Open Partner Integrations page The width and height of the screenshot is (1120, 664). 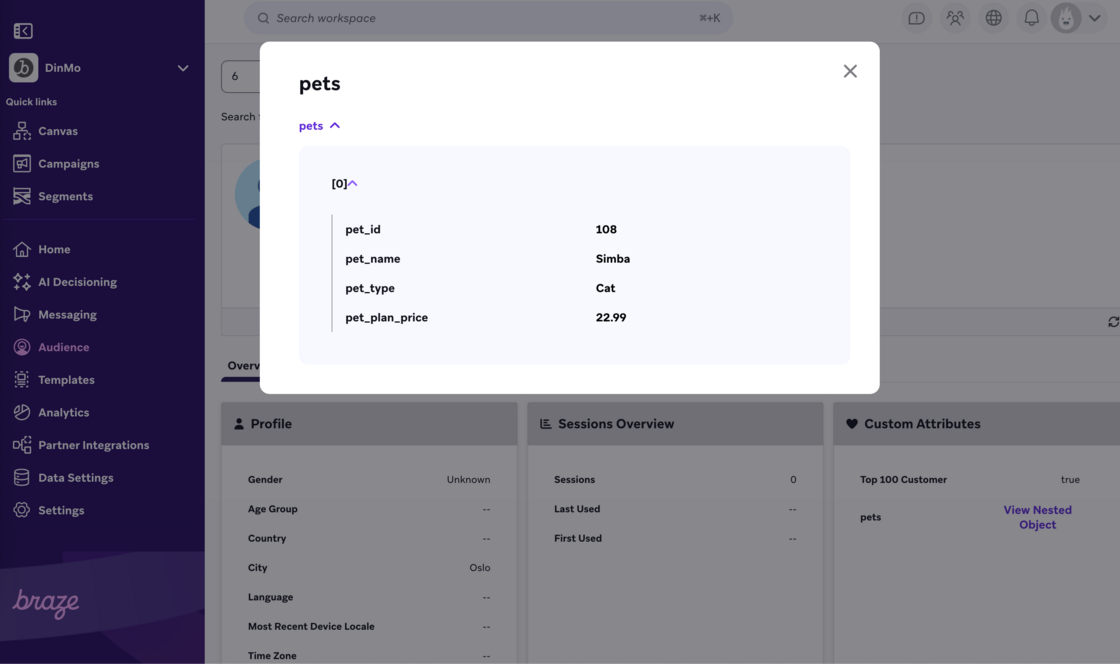point(93,445)
